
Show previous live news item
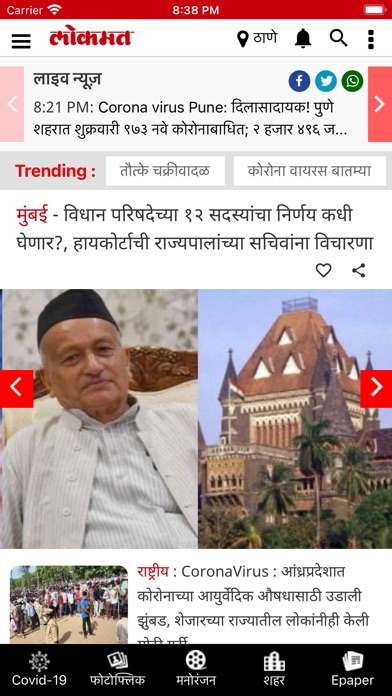(x=12, y=104)
